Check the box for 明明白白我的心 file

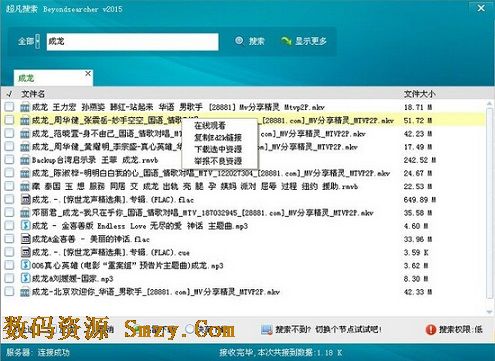click(9, 173)
